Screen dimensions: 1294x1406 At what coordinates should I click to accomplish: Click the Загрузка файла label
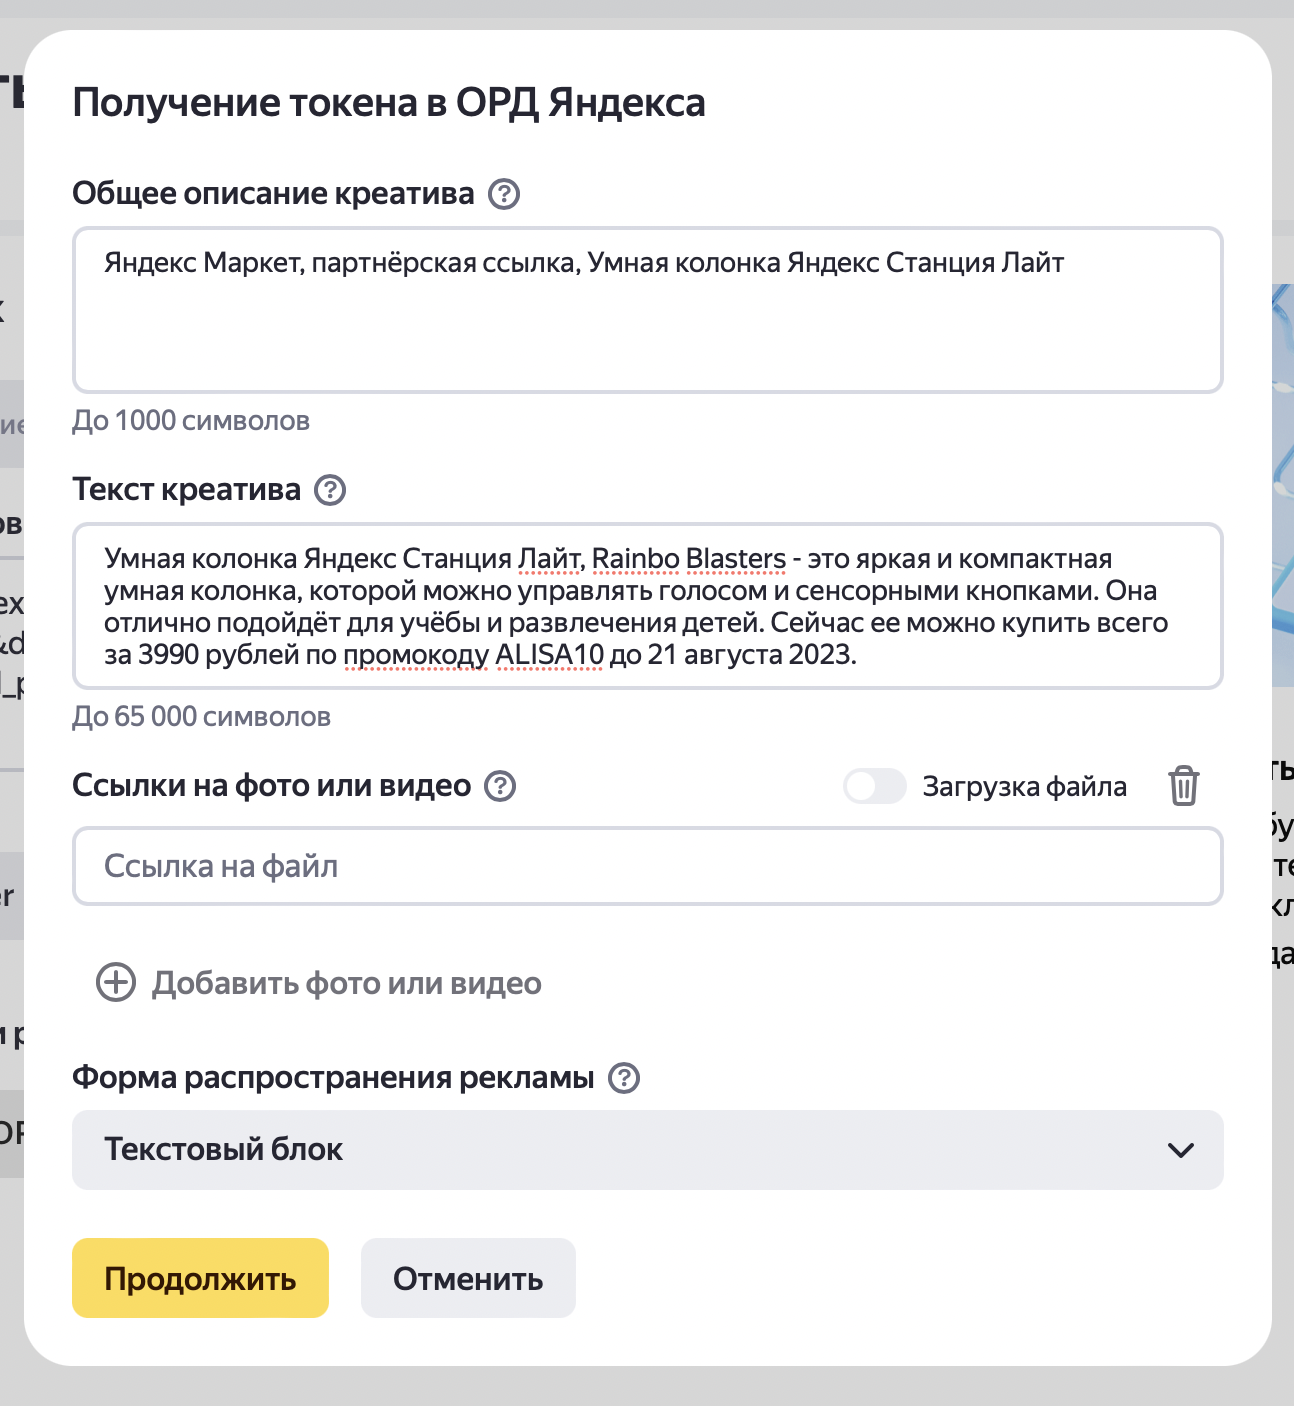click(1024, 787)
